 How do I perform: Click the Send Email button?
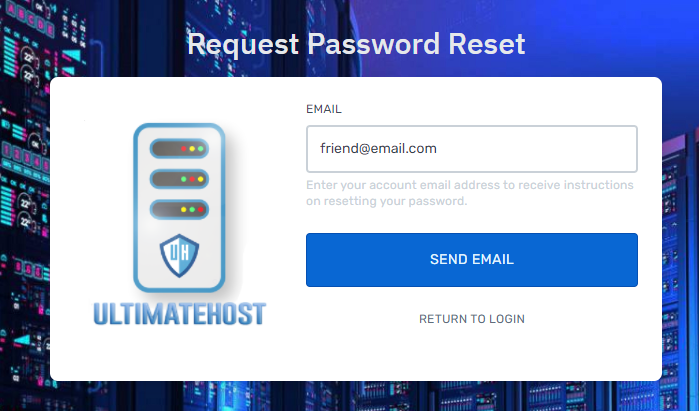click(x=472, y=259)
